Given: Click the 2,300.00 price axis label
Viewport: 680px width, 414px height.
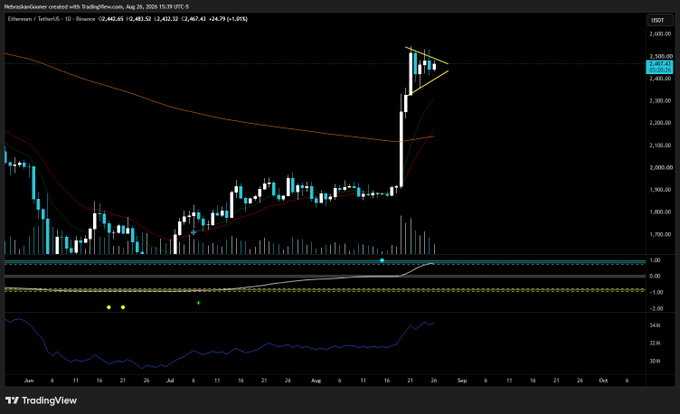Looking at the screenshot, I should (660, 101).
